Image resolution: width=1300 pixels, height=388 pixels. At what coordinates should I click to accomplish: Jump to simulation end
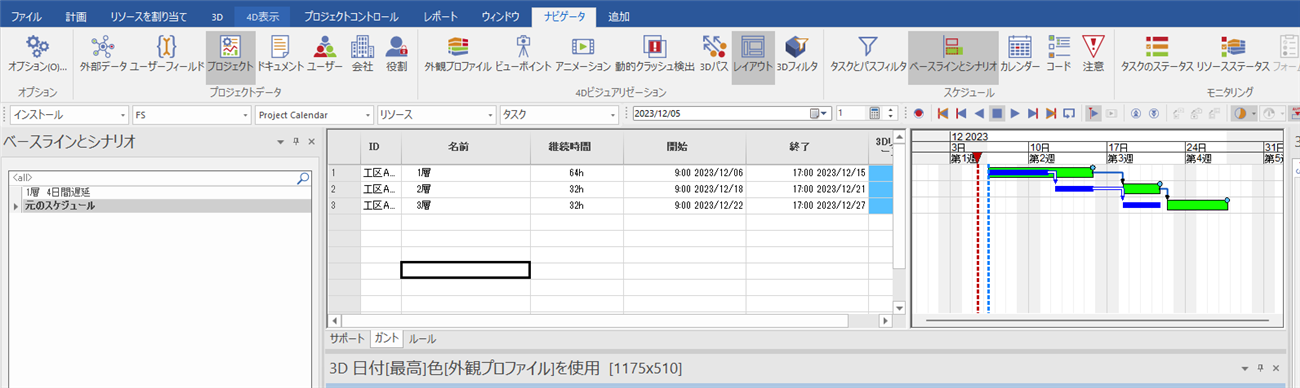1051,114
